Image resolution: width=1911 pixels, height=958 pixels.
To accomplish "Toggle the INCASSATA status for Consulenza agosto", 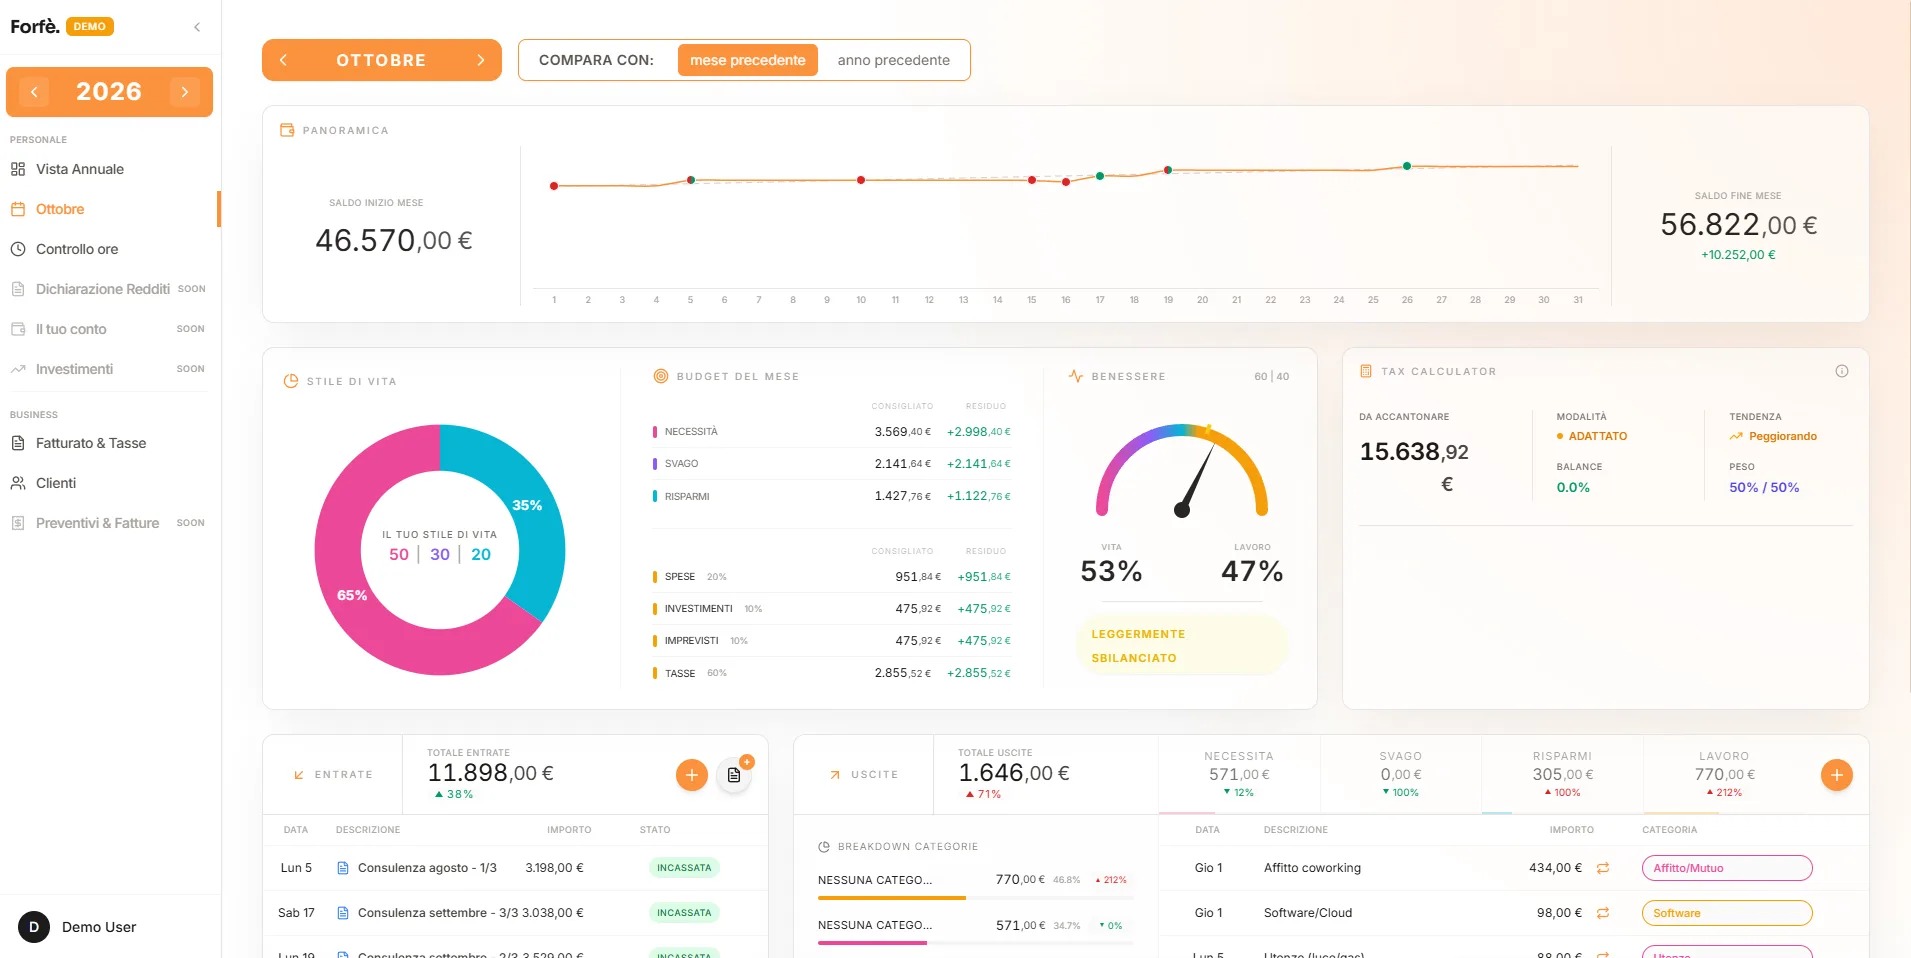I will pyautogui.click(x=684, y=868).
